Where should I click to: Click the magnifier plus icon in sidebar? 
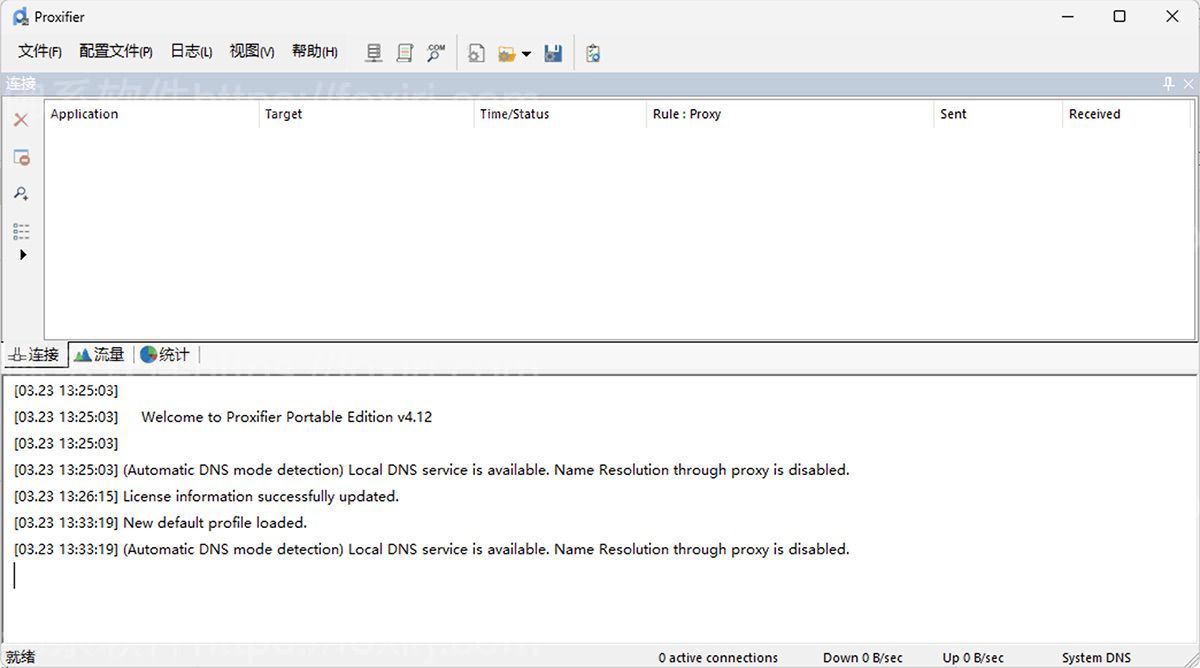pyautogui.click(x=21, y=194)
